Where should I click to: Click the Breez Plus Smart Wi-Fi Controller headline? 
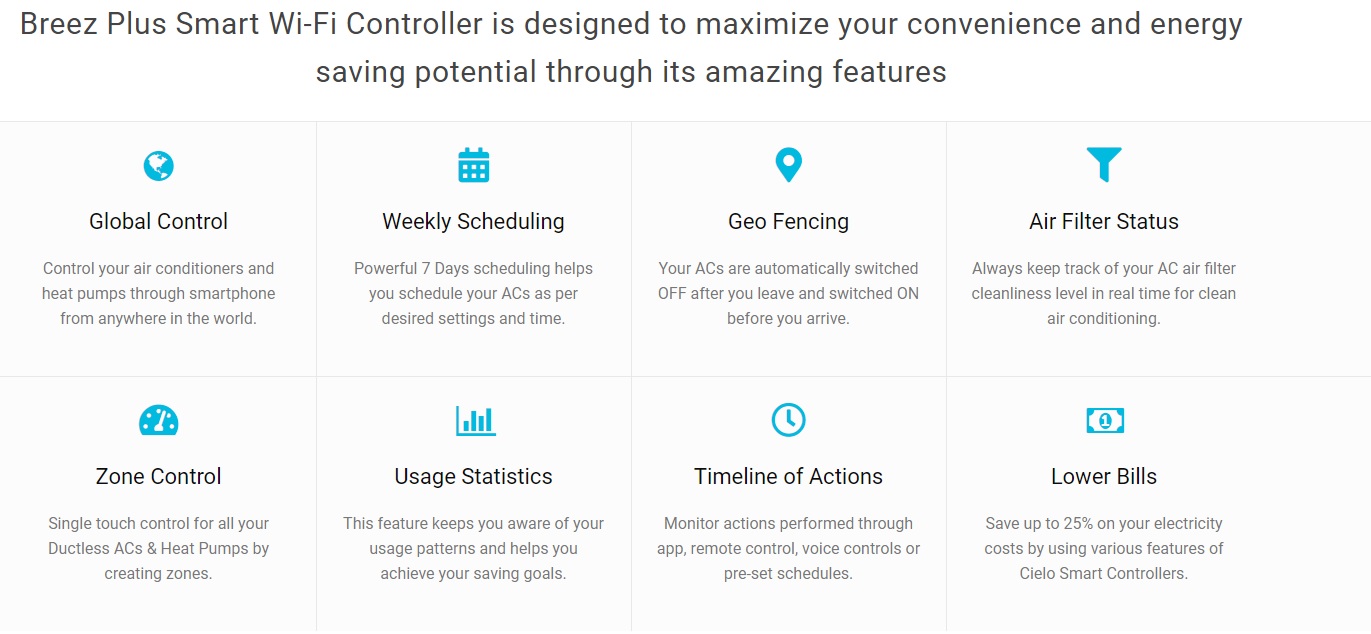631,47
